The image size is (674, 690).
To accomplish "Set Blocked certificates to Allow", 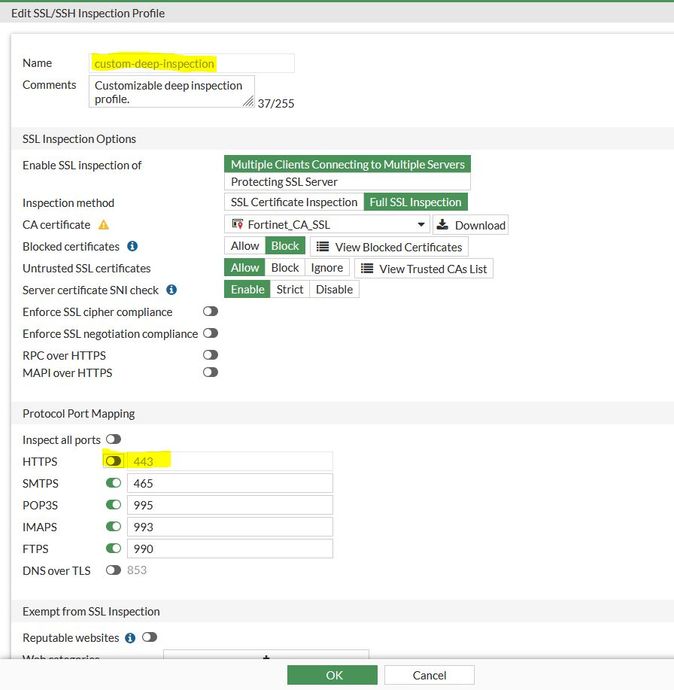I will [245, 246].
